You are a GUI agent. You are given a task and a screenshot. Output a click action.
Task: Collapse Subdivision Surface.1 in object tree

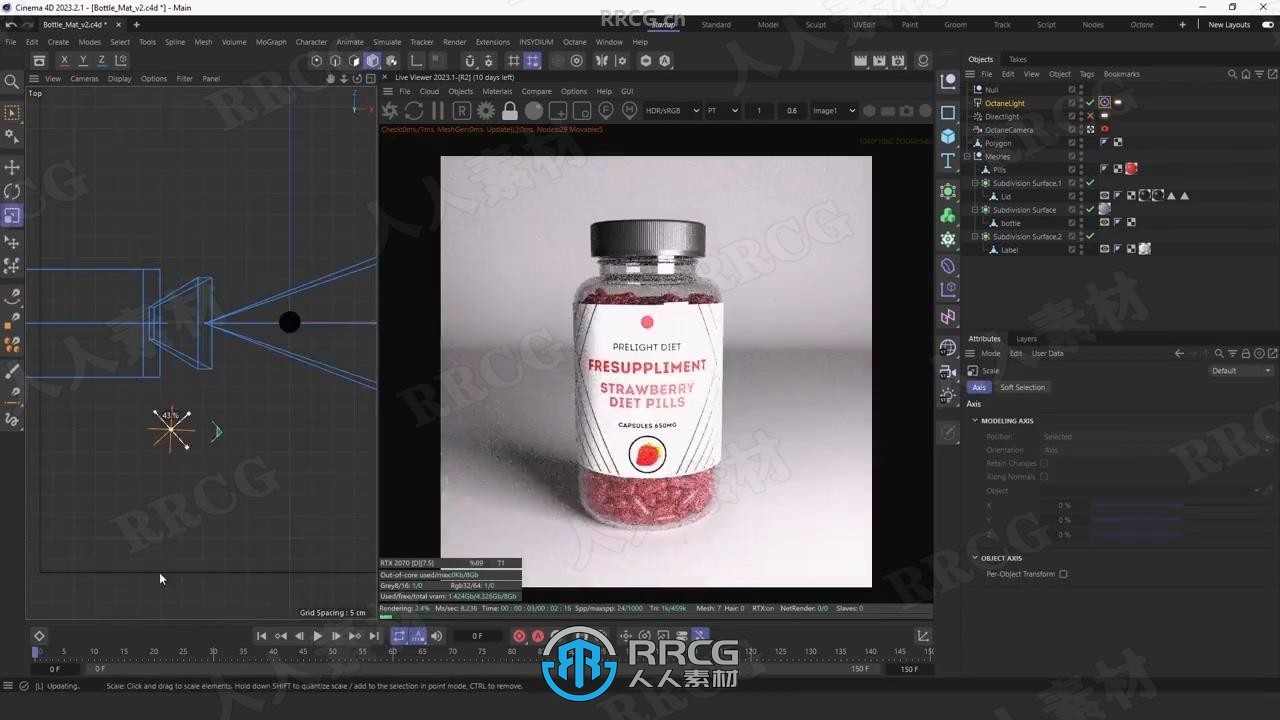[975, 183]
